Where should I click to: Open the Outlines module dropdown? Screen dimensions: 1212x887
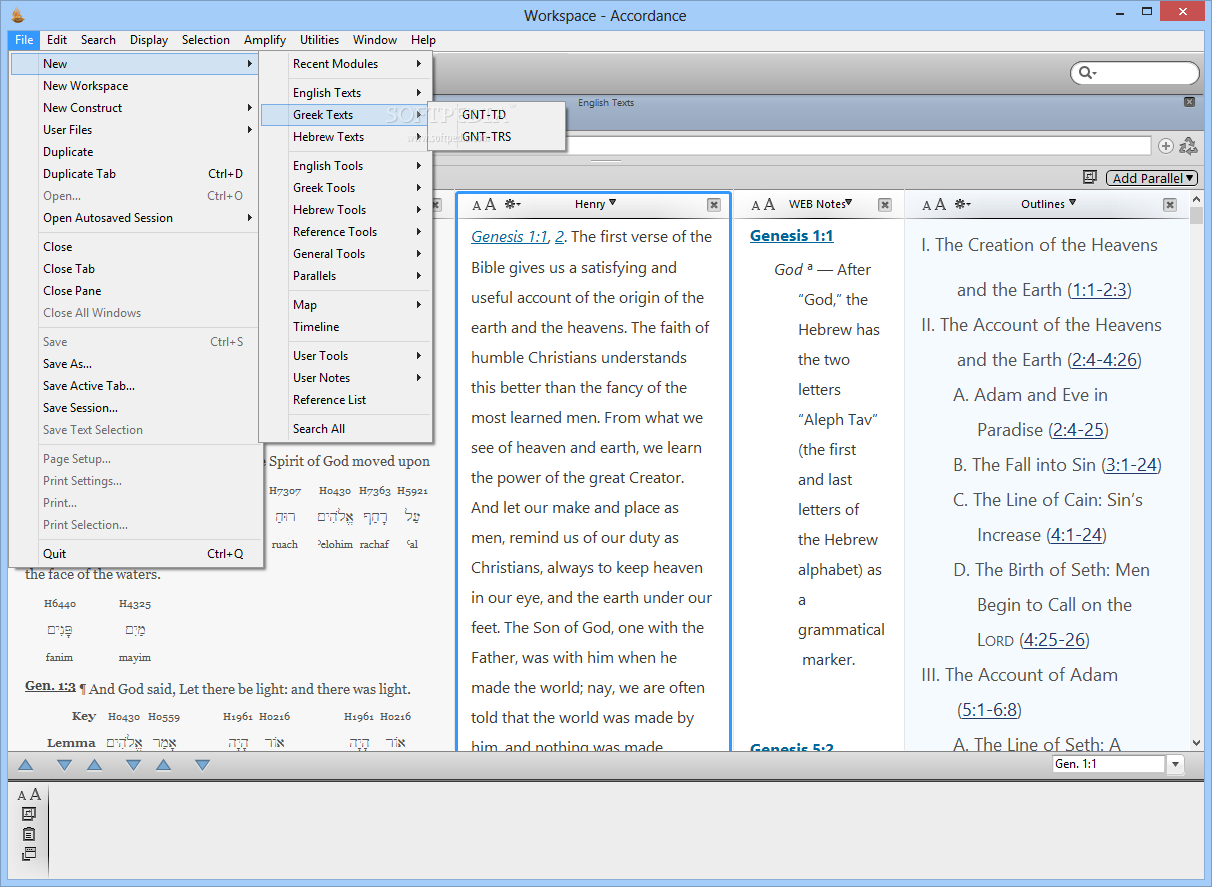(1048, 204)
